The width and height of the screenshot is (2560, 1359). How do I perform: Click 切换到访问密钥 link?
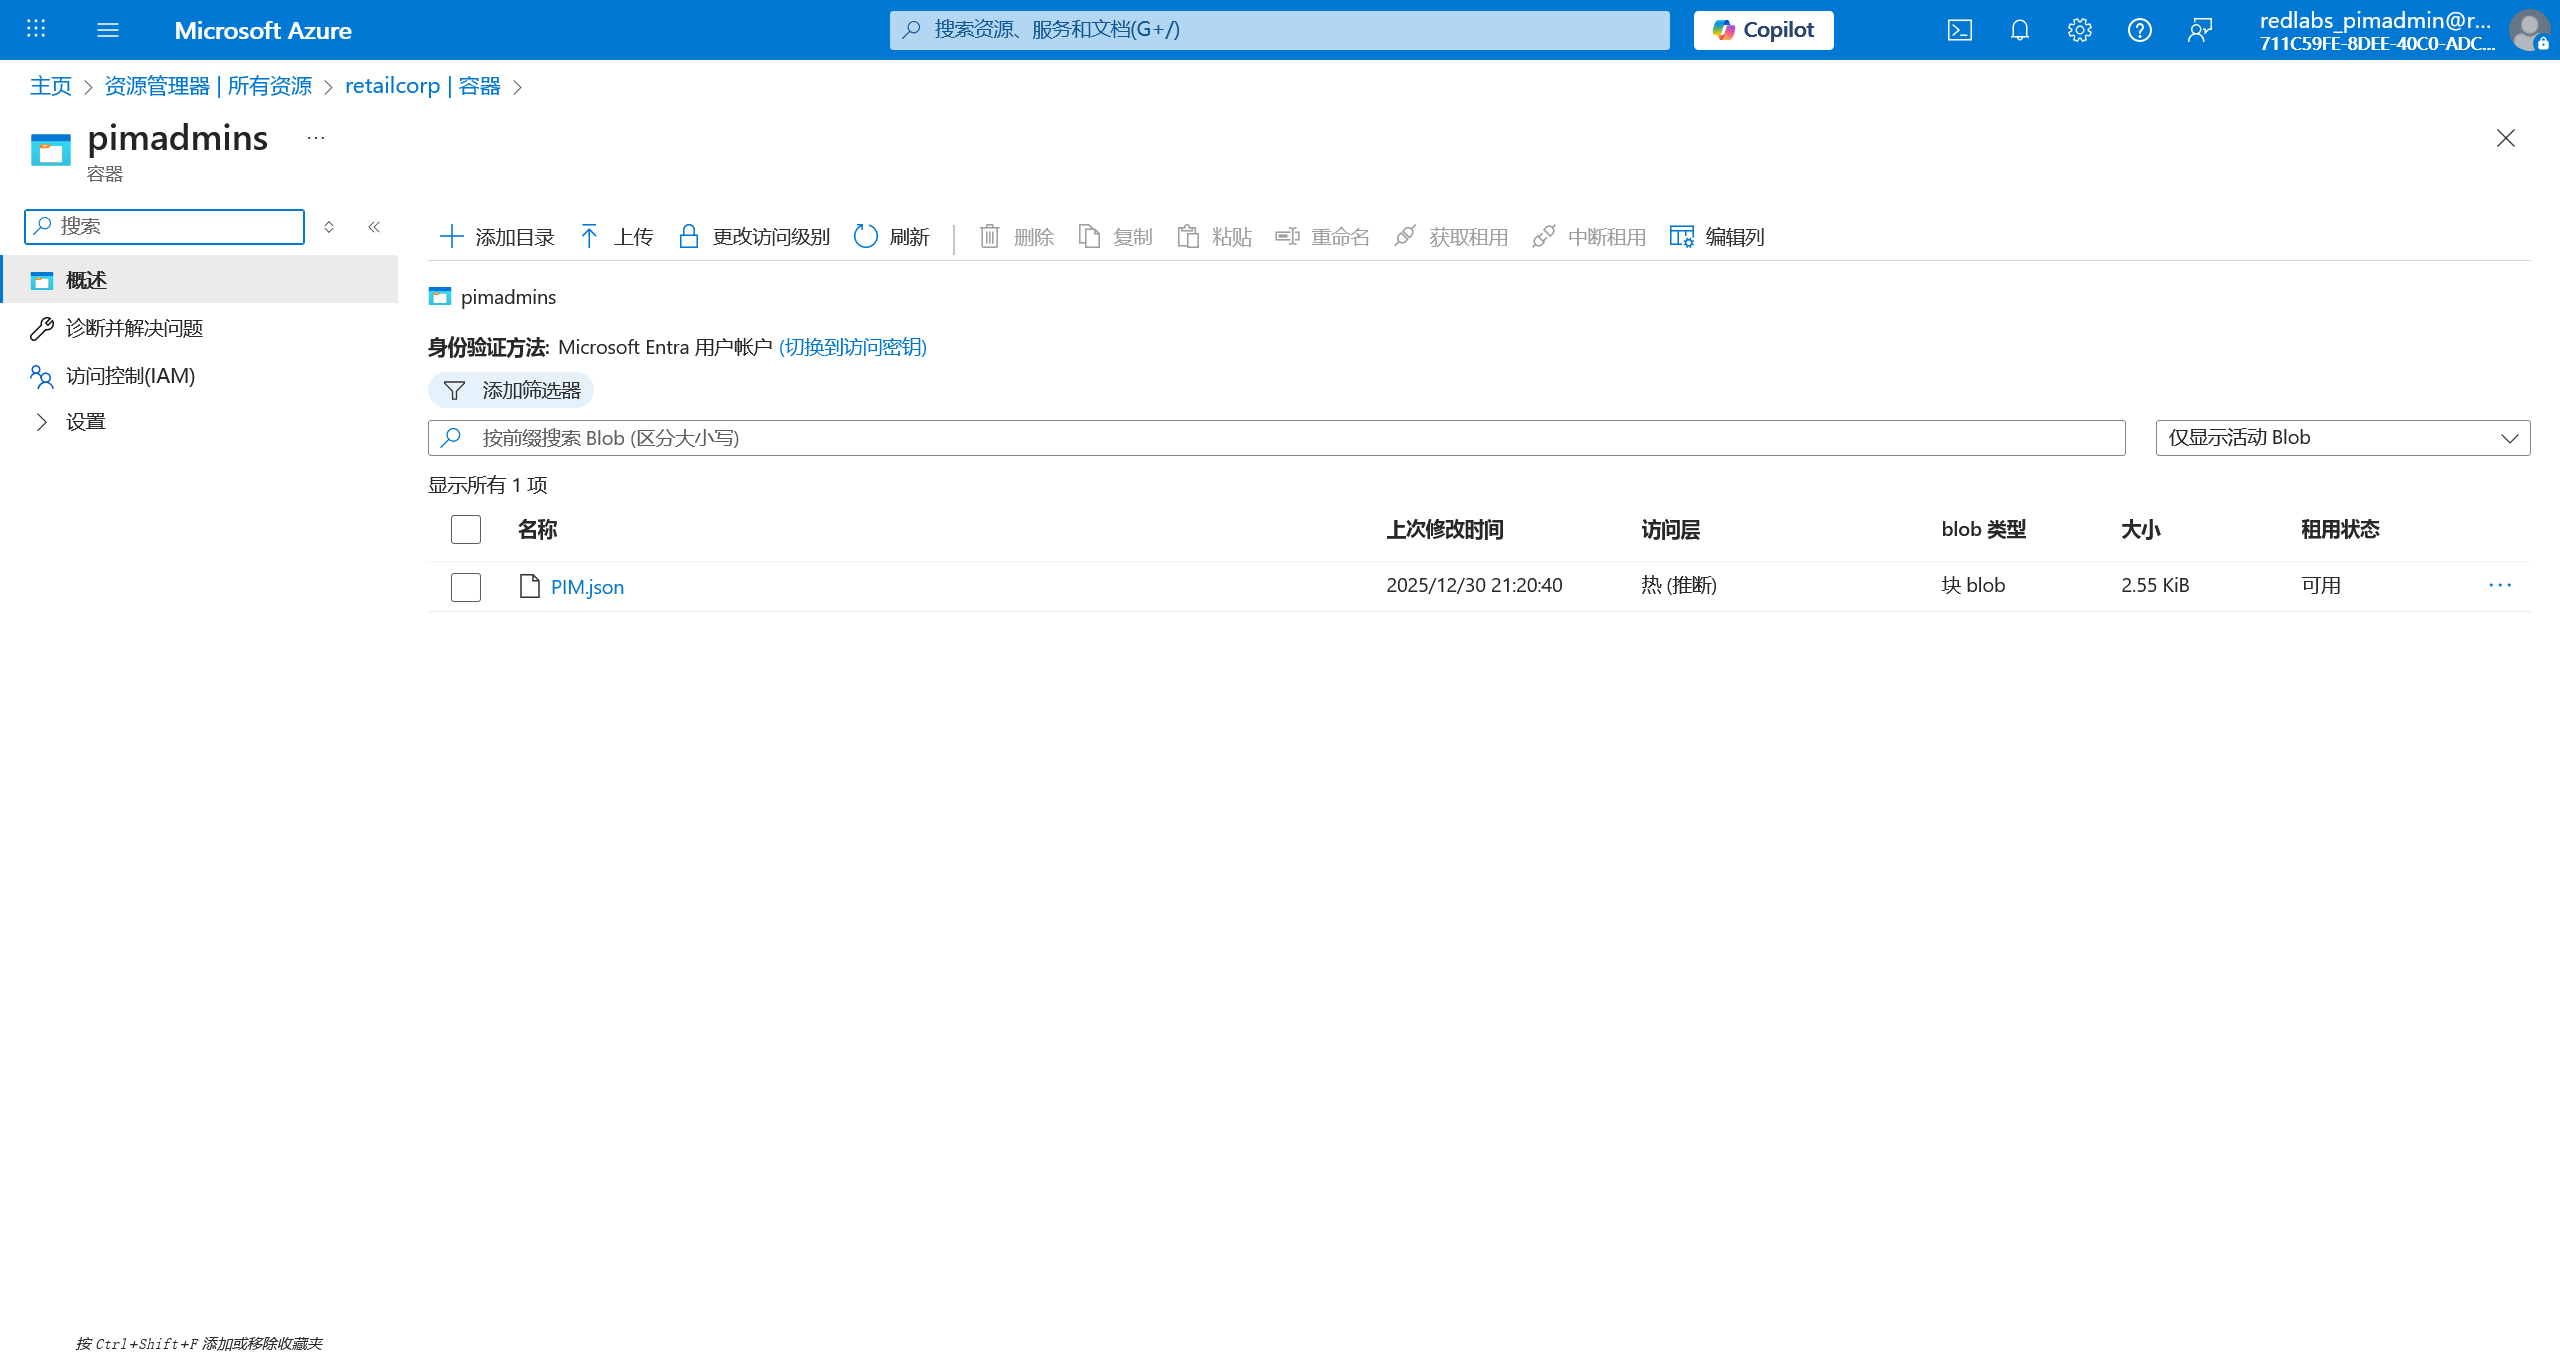[852, 347]
